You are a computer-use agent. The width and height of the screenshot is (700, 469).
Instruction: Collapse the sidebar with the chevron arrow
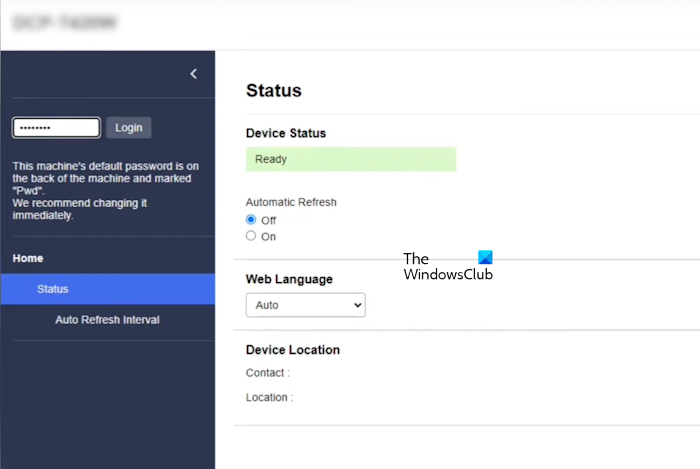[x=194, y=74]
